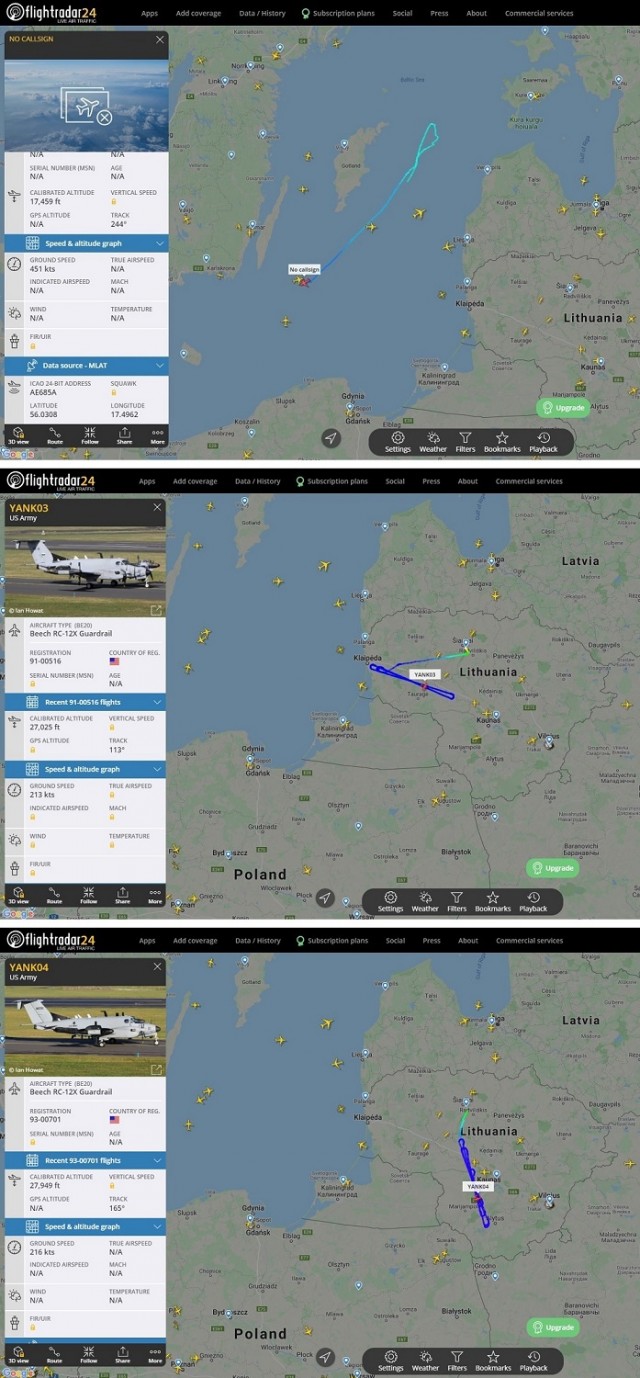Expand Recent 93-00701 flights section
The image size is (640, 1378).
[x=86, y=1160]
